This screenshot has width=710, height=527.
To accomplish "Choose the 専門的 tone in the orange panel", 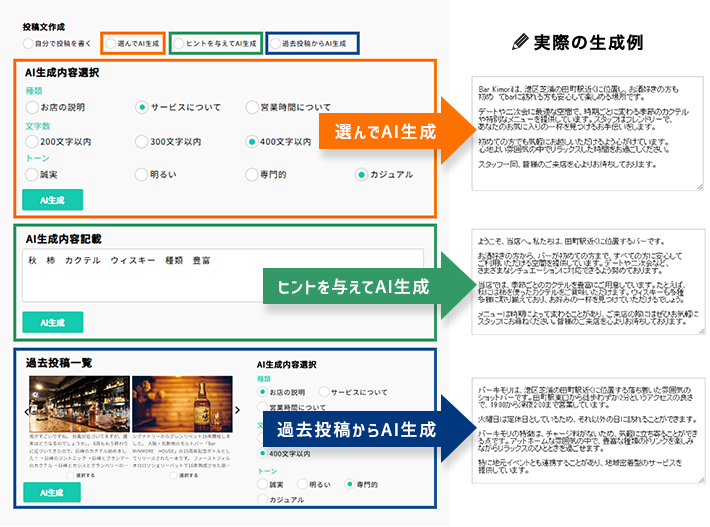I will coord(252,174).
